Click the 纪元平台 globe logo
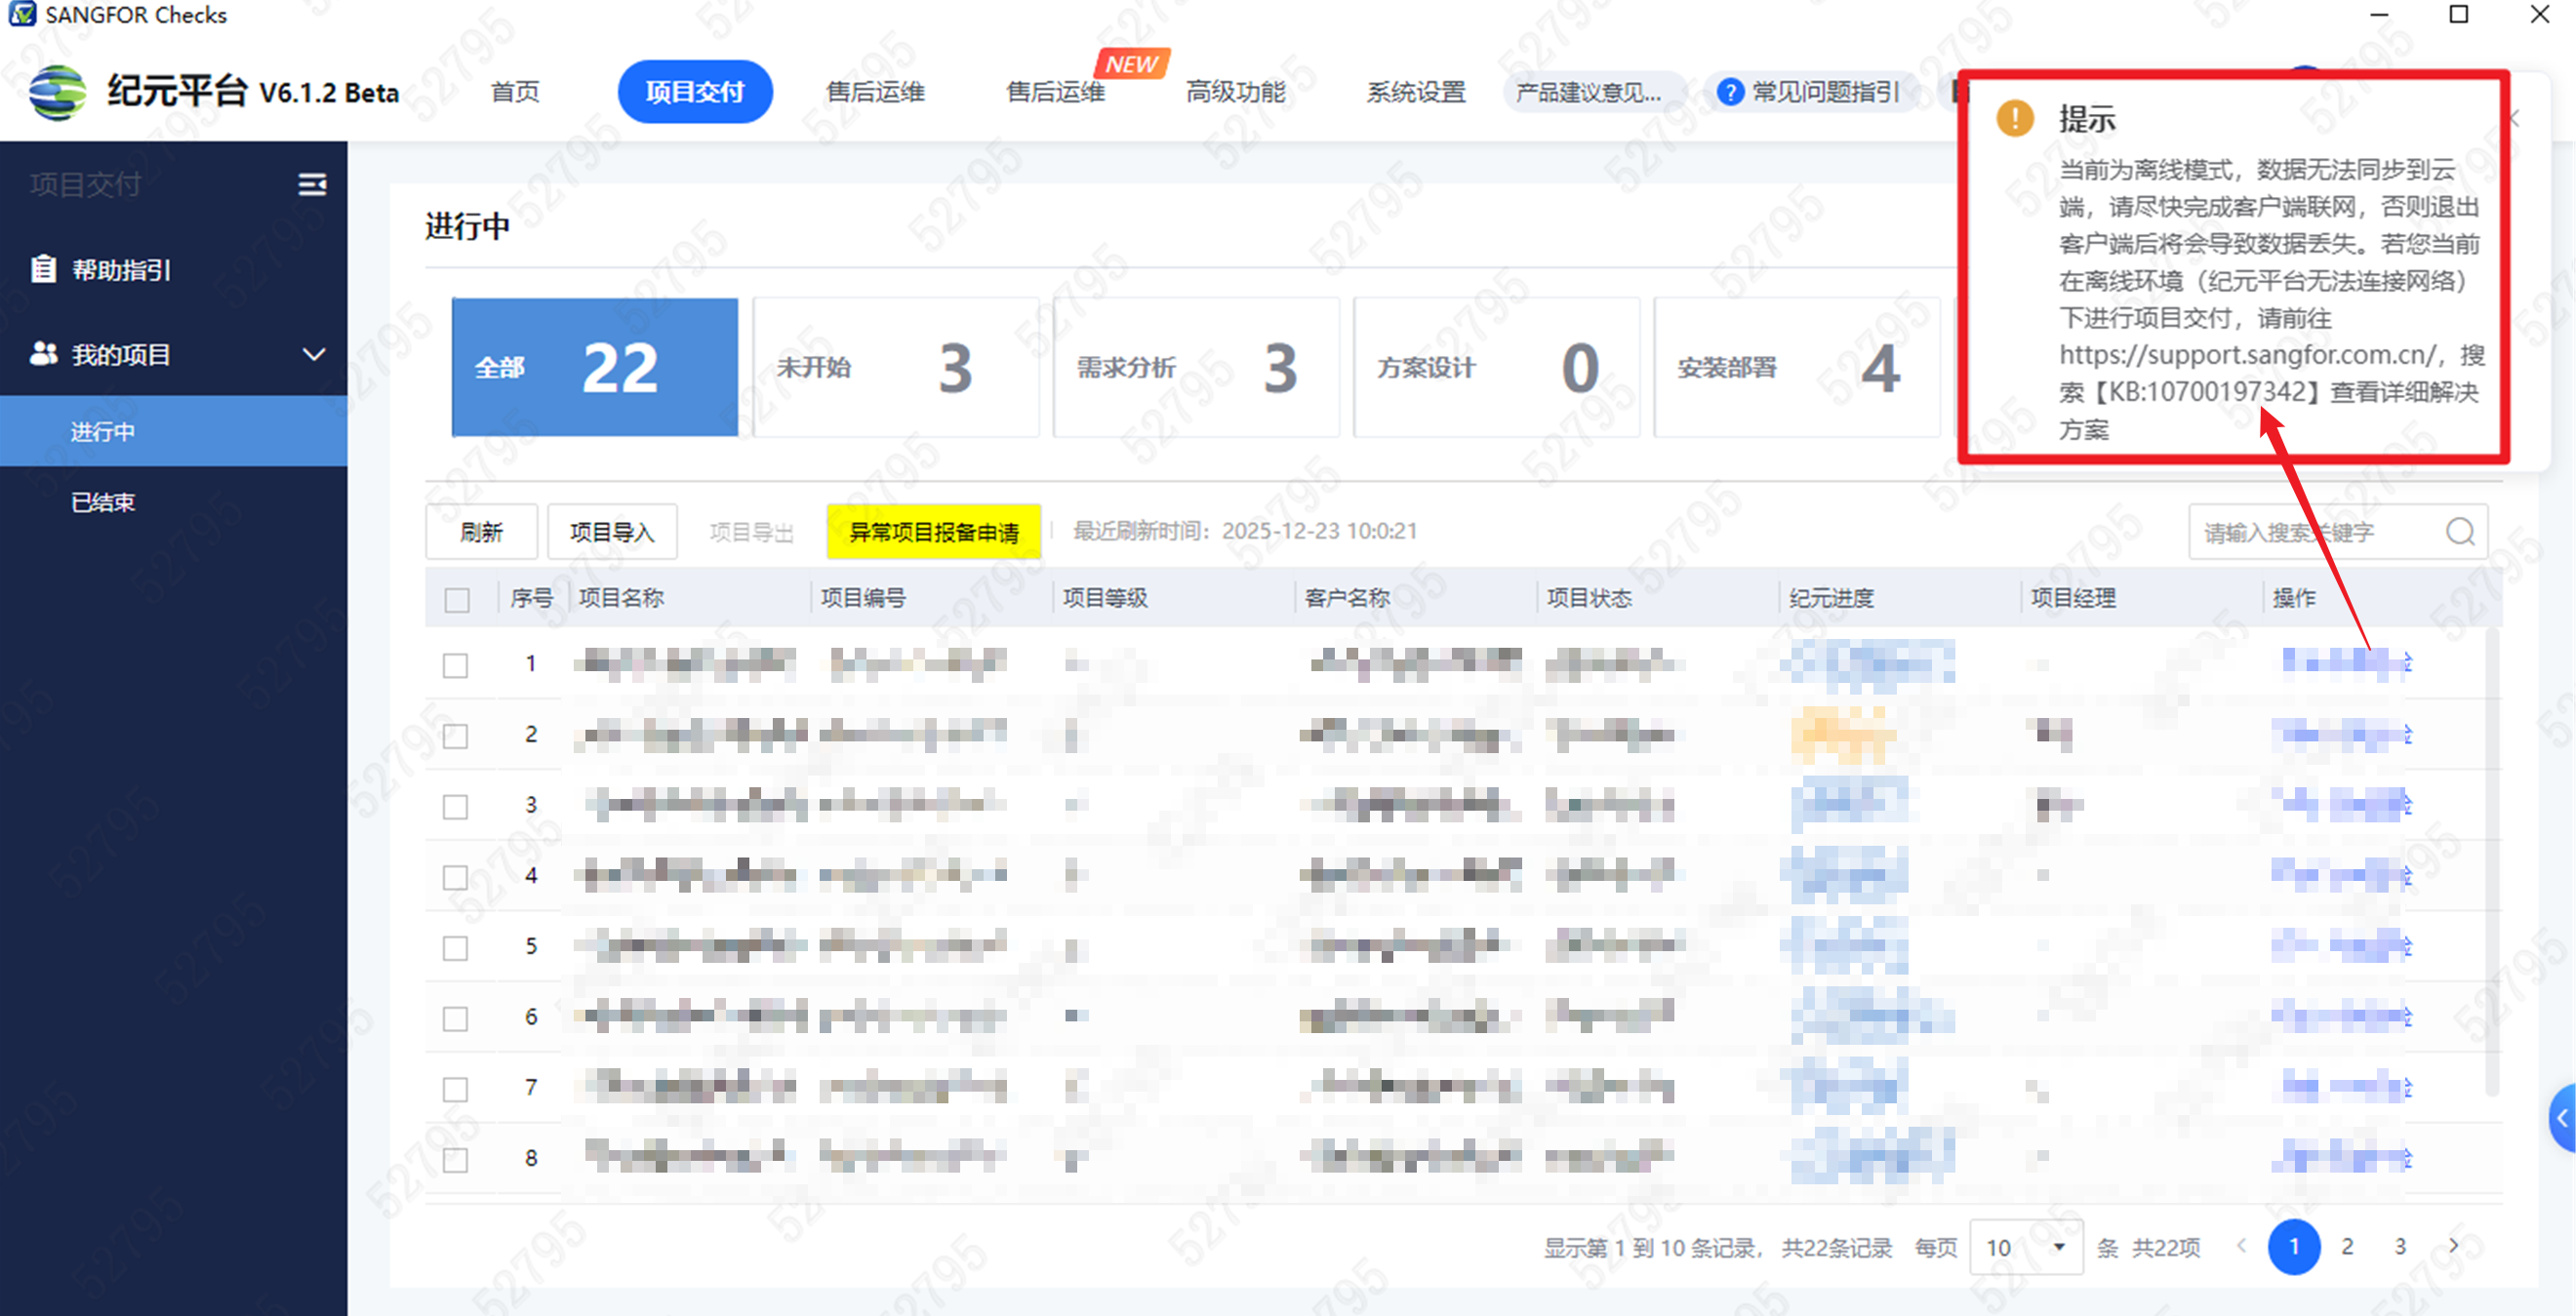The height and width of the screenshot is (1316, 2576). tap(57, 92)
